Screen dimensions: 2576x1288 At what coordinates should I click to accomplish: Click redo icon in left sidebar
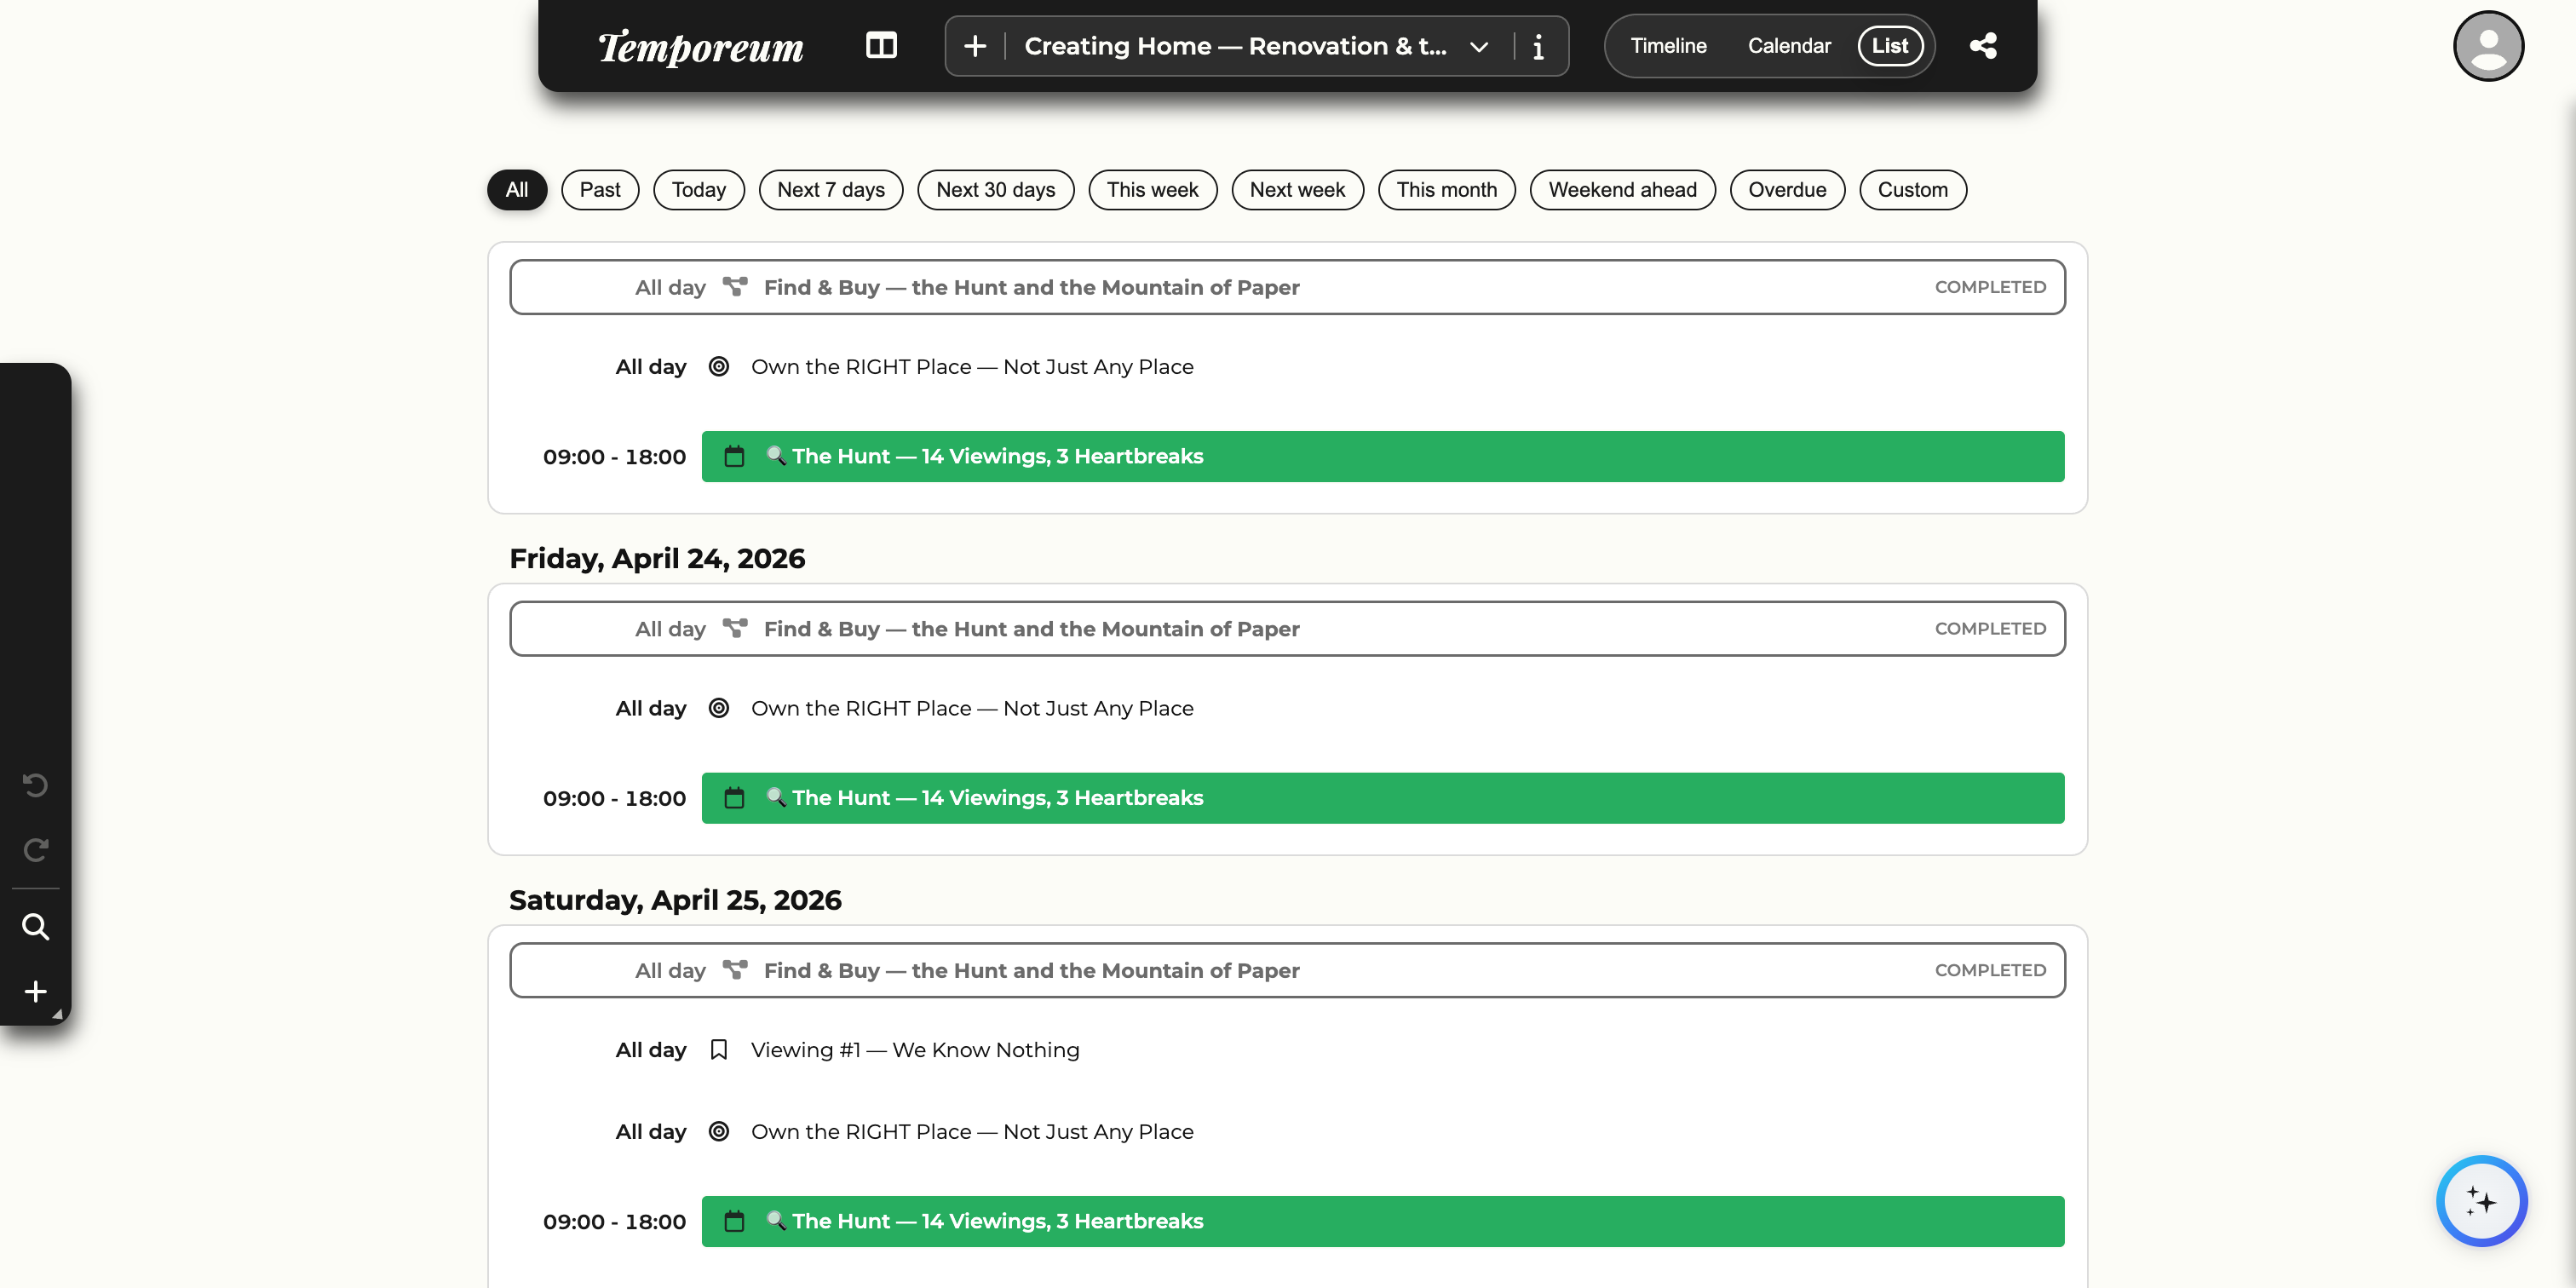tap(35, 850)
